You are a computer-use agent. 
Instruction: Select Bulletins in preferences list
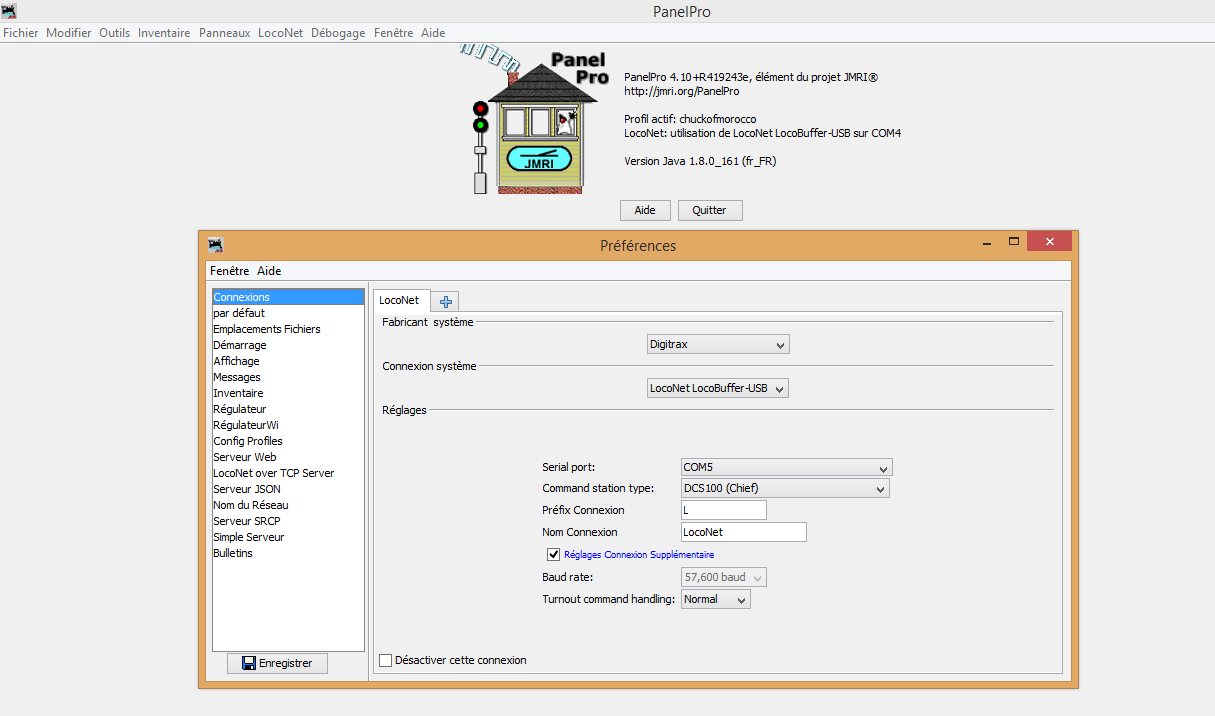click(288, 553)
